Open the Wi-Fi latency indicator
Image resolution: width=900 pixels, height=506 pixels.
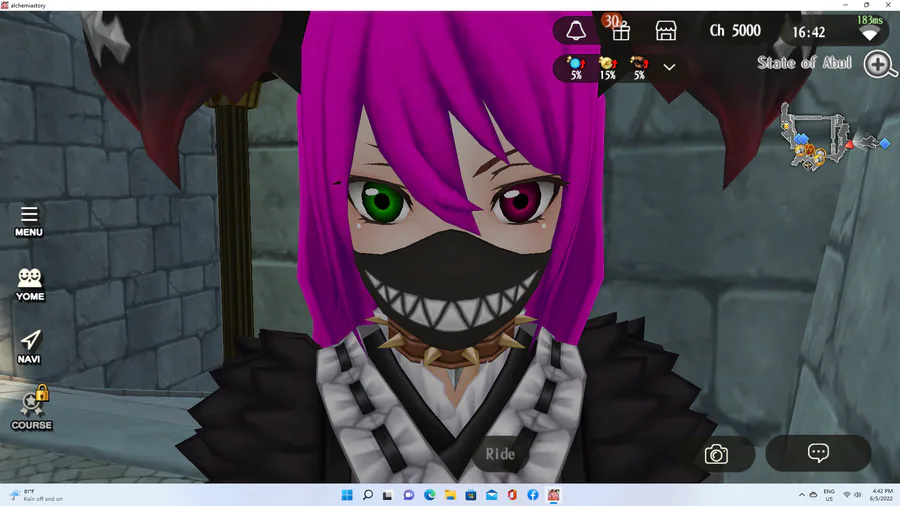[870, 28]
